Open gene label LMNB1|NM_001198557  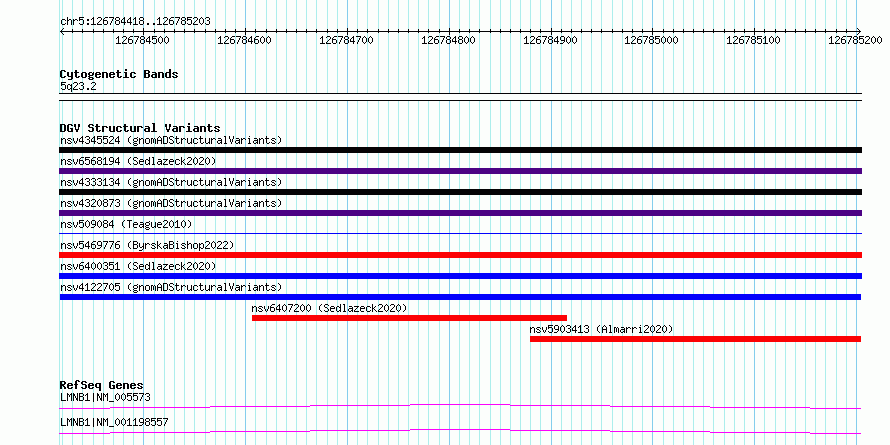pyautogui.click(x=114, y=422)
